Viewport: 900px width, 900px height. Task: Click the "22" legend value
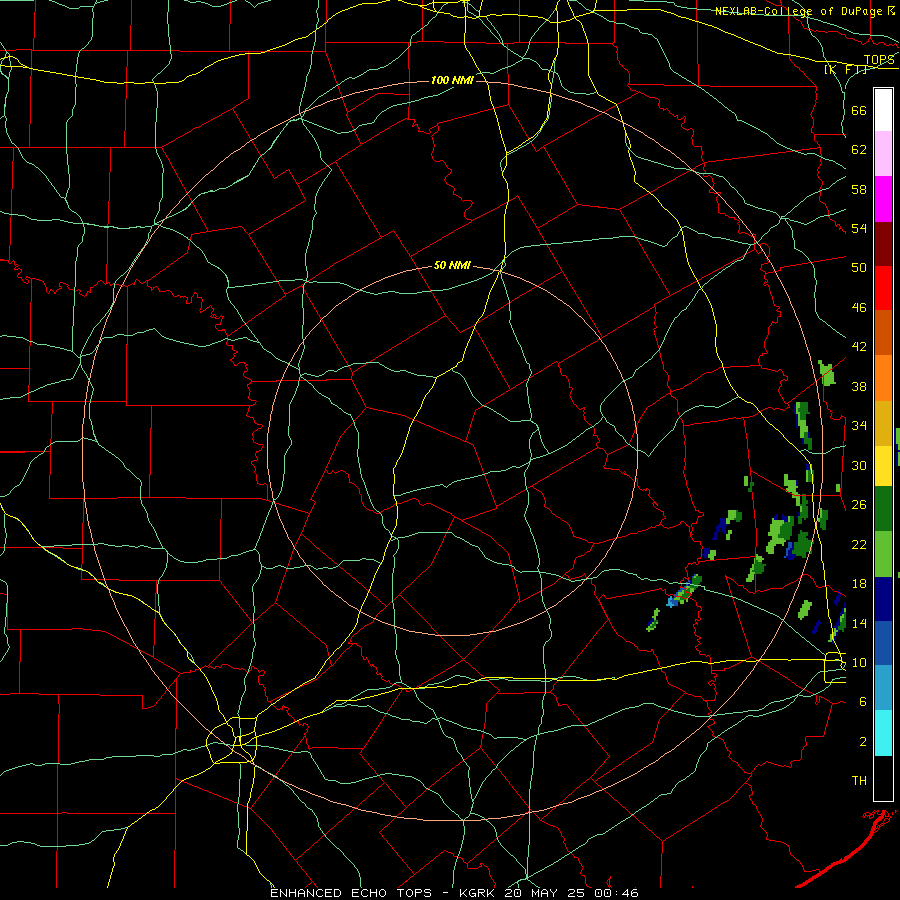click(x=859, y=545)
